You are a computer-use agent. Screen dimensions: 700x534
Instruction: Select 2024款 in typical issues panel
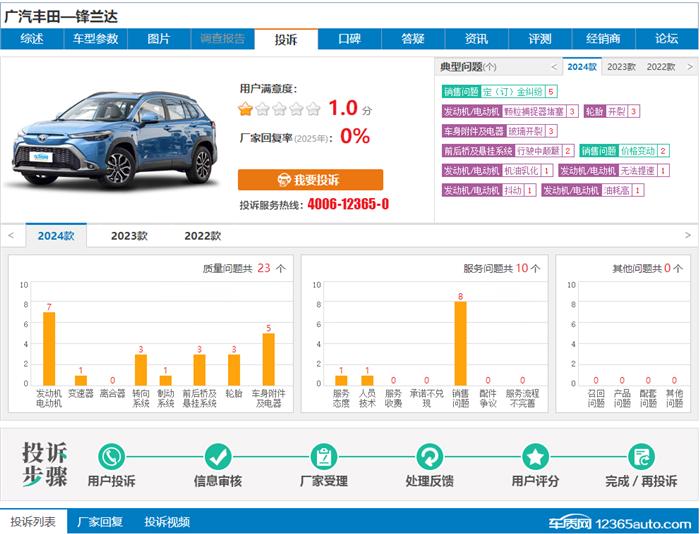coord(582,67)
